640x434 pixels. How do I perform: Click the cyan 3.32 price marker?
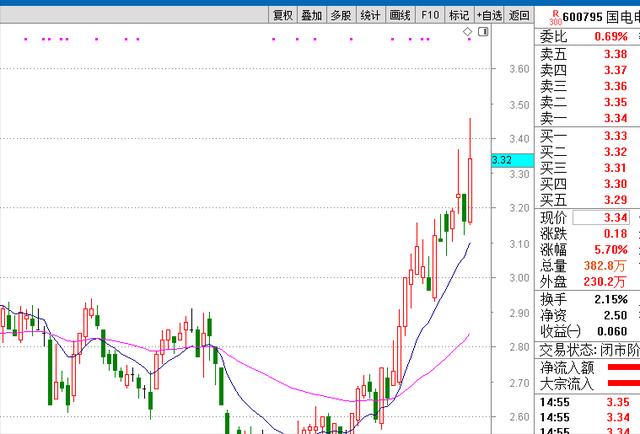tap(502, 160)
